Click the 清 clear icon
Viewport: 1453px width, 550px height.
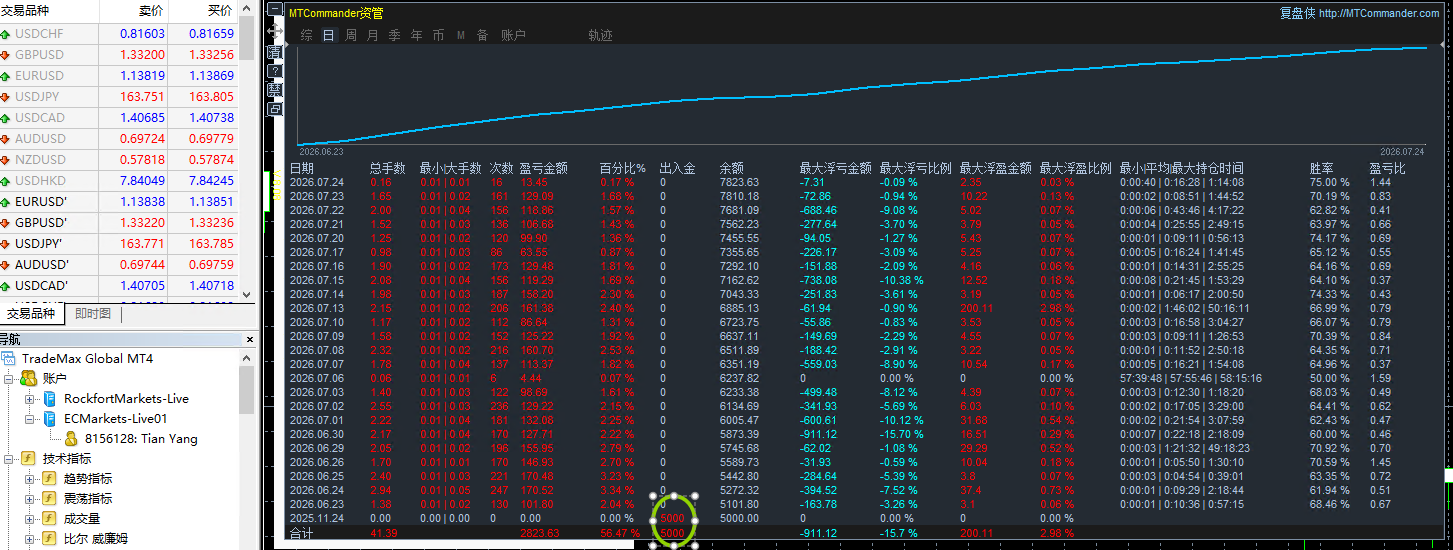[275, 52]
